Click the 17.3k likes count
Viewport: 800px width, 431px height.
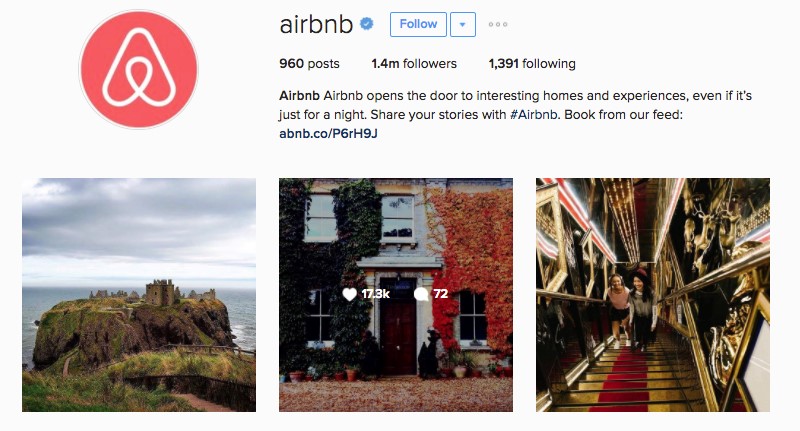[376, 294]
